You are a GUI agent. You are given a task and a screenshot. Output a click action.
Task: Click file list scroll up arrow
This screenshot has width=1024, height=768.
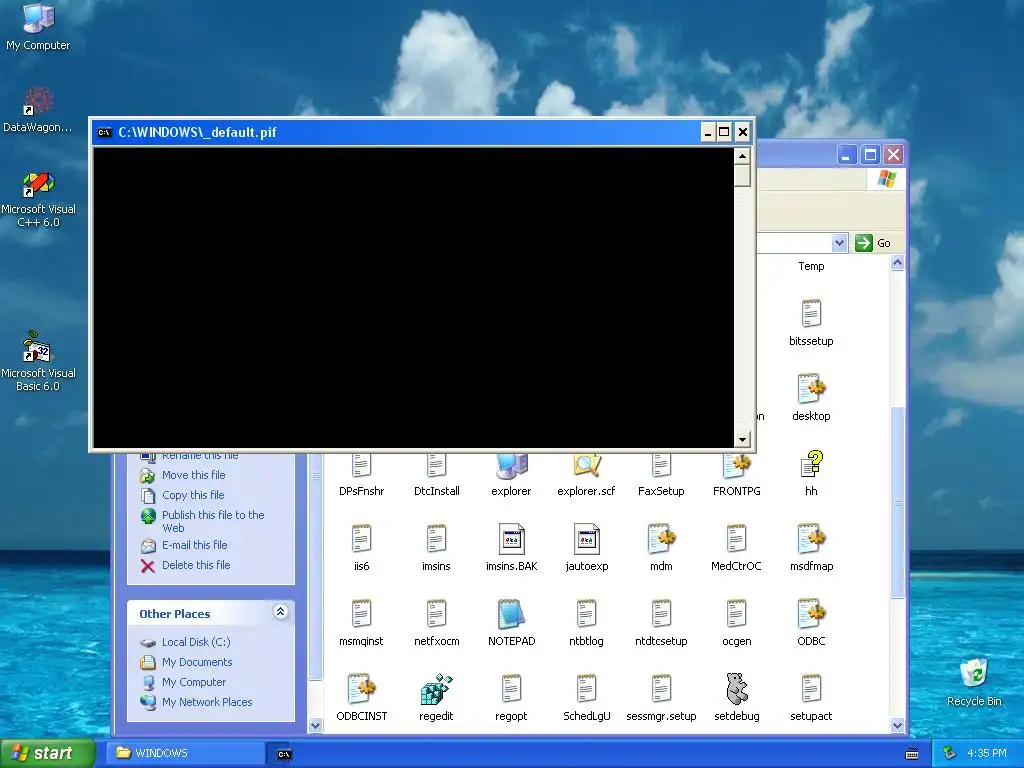coord(897,263)
